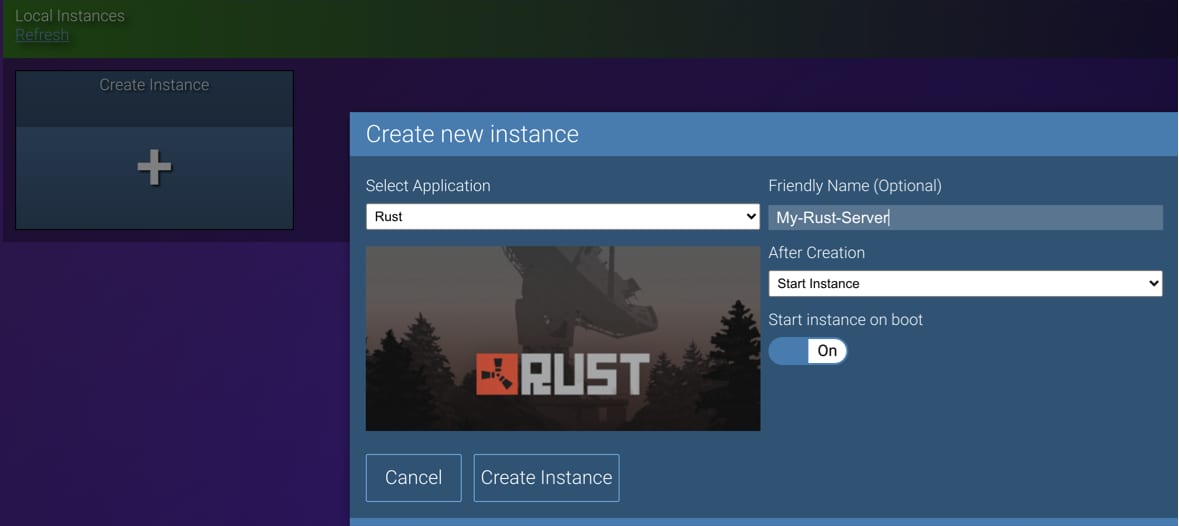
Task: Click the Refresh link
Action: pyautogui.click(x=42, y=35)
